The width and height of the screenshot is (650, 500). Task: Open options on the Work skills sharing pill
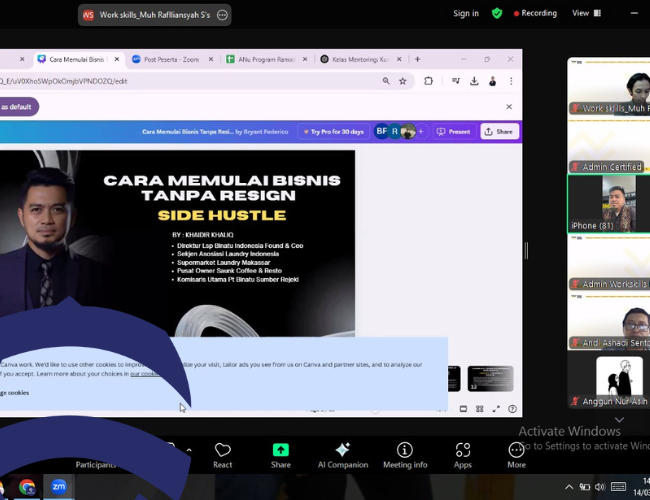coord(222,15)
